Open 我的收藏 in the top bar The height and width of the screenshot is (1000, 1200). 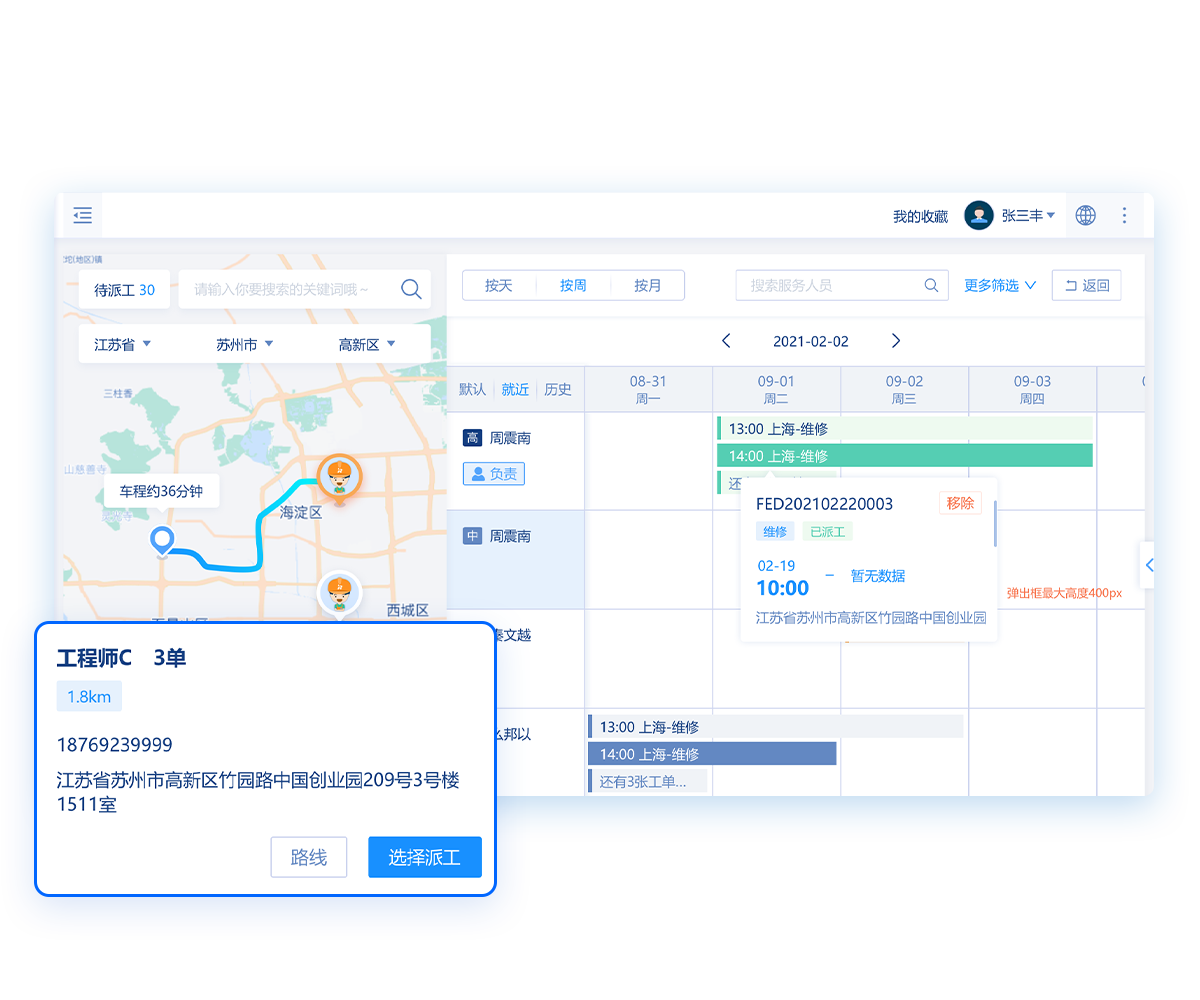click(x=918, y=215)
